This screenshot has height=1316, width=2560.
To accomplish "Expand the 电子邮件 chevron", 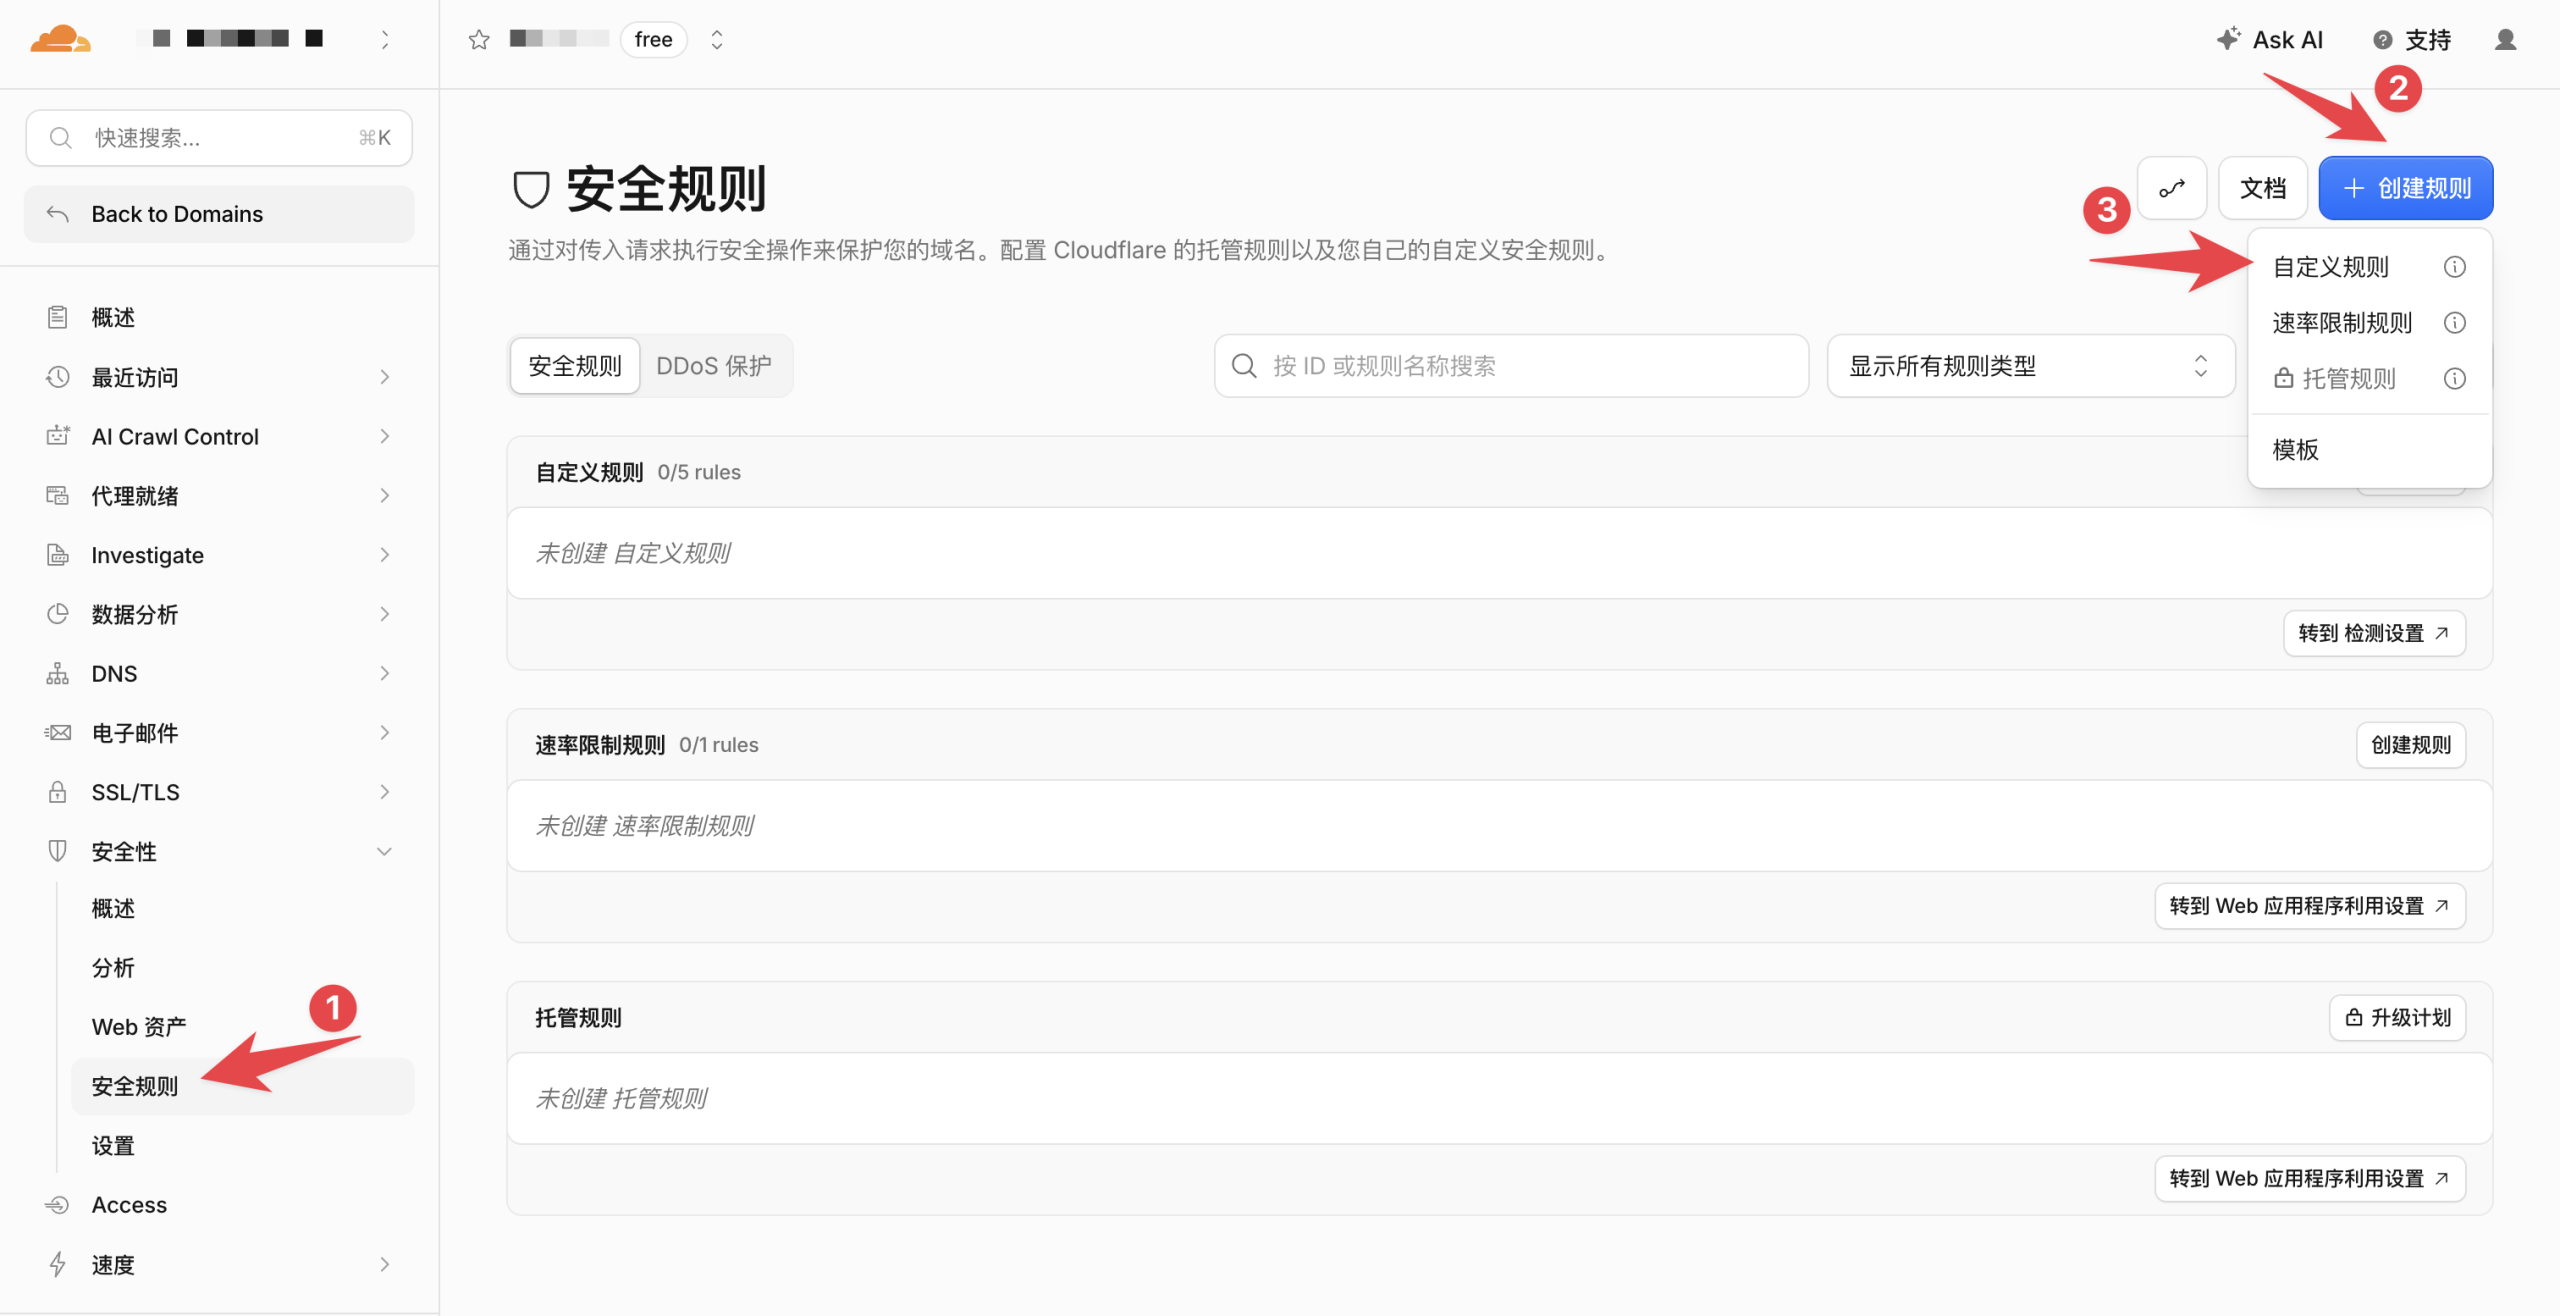I will coord(385,733).
